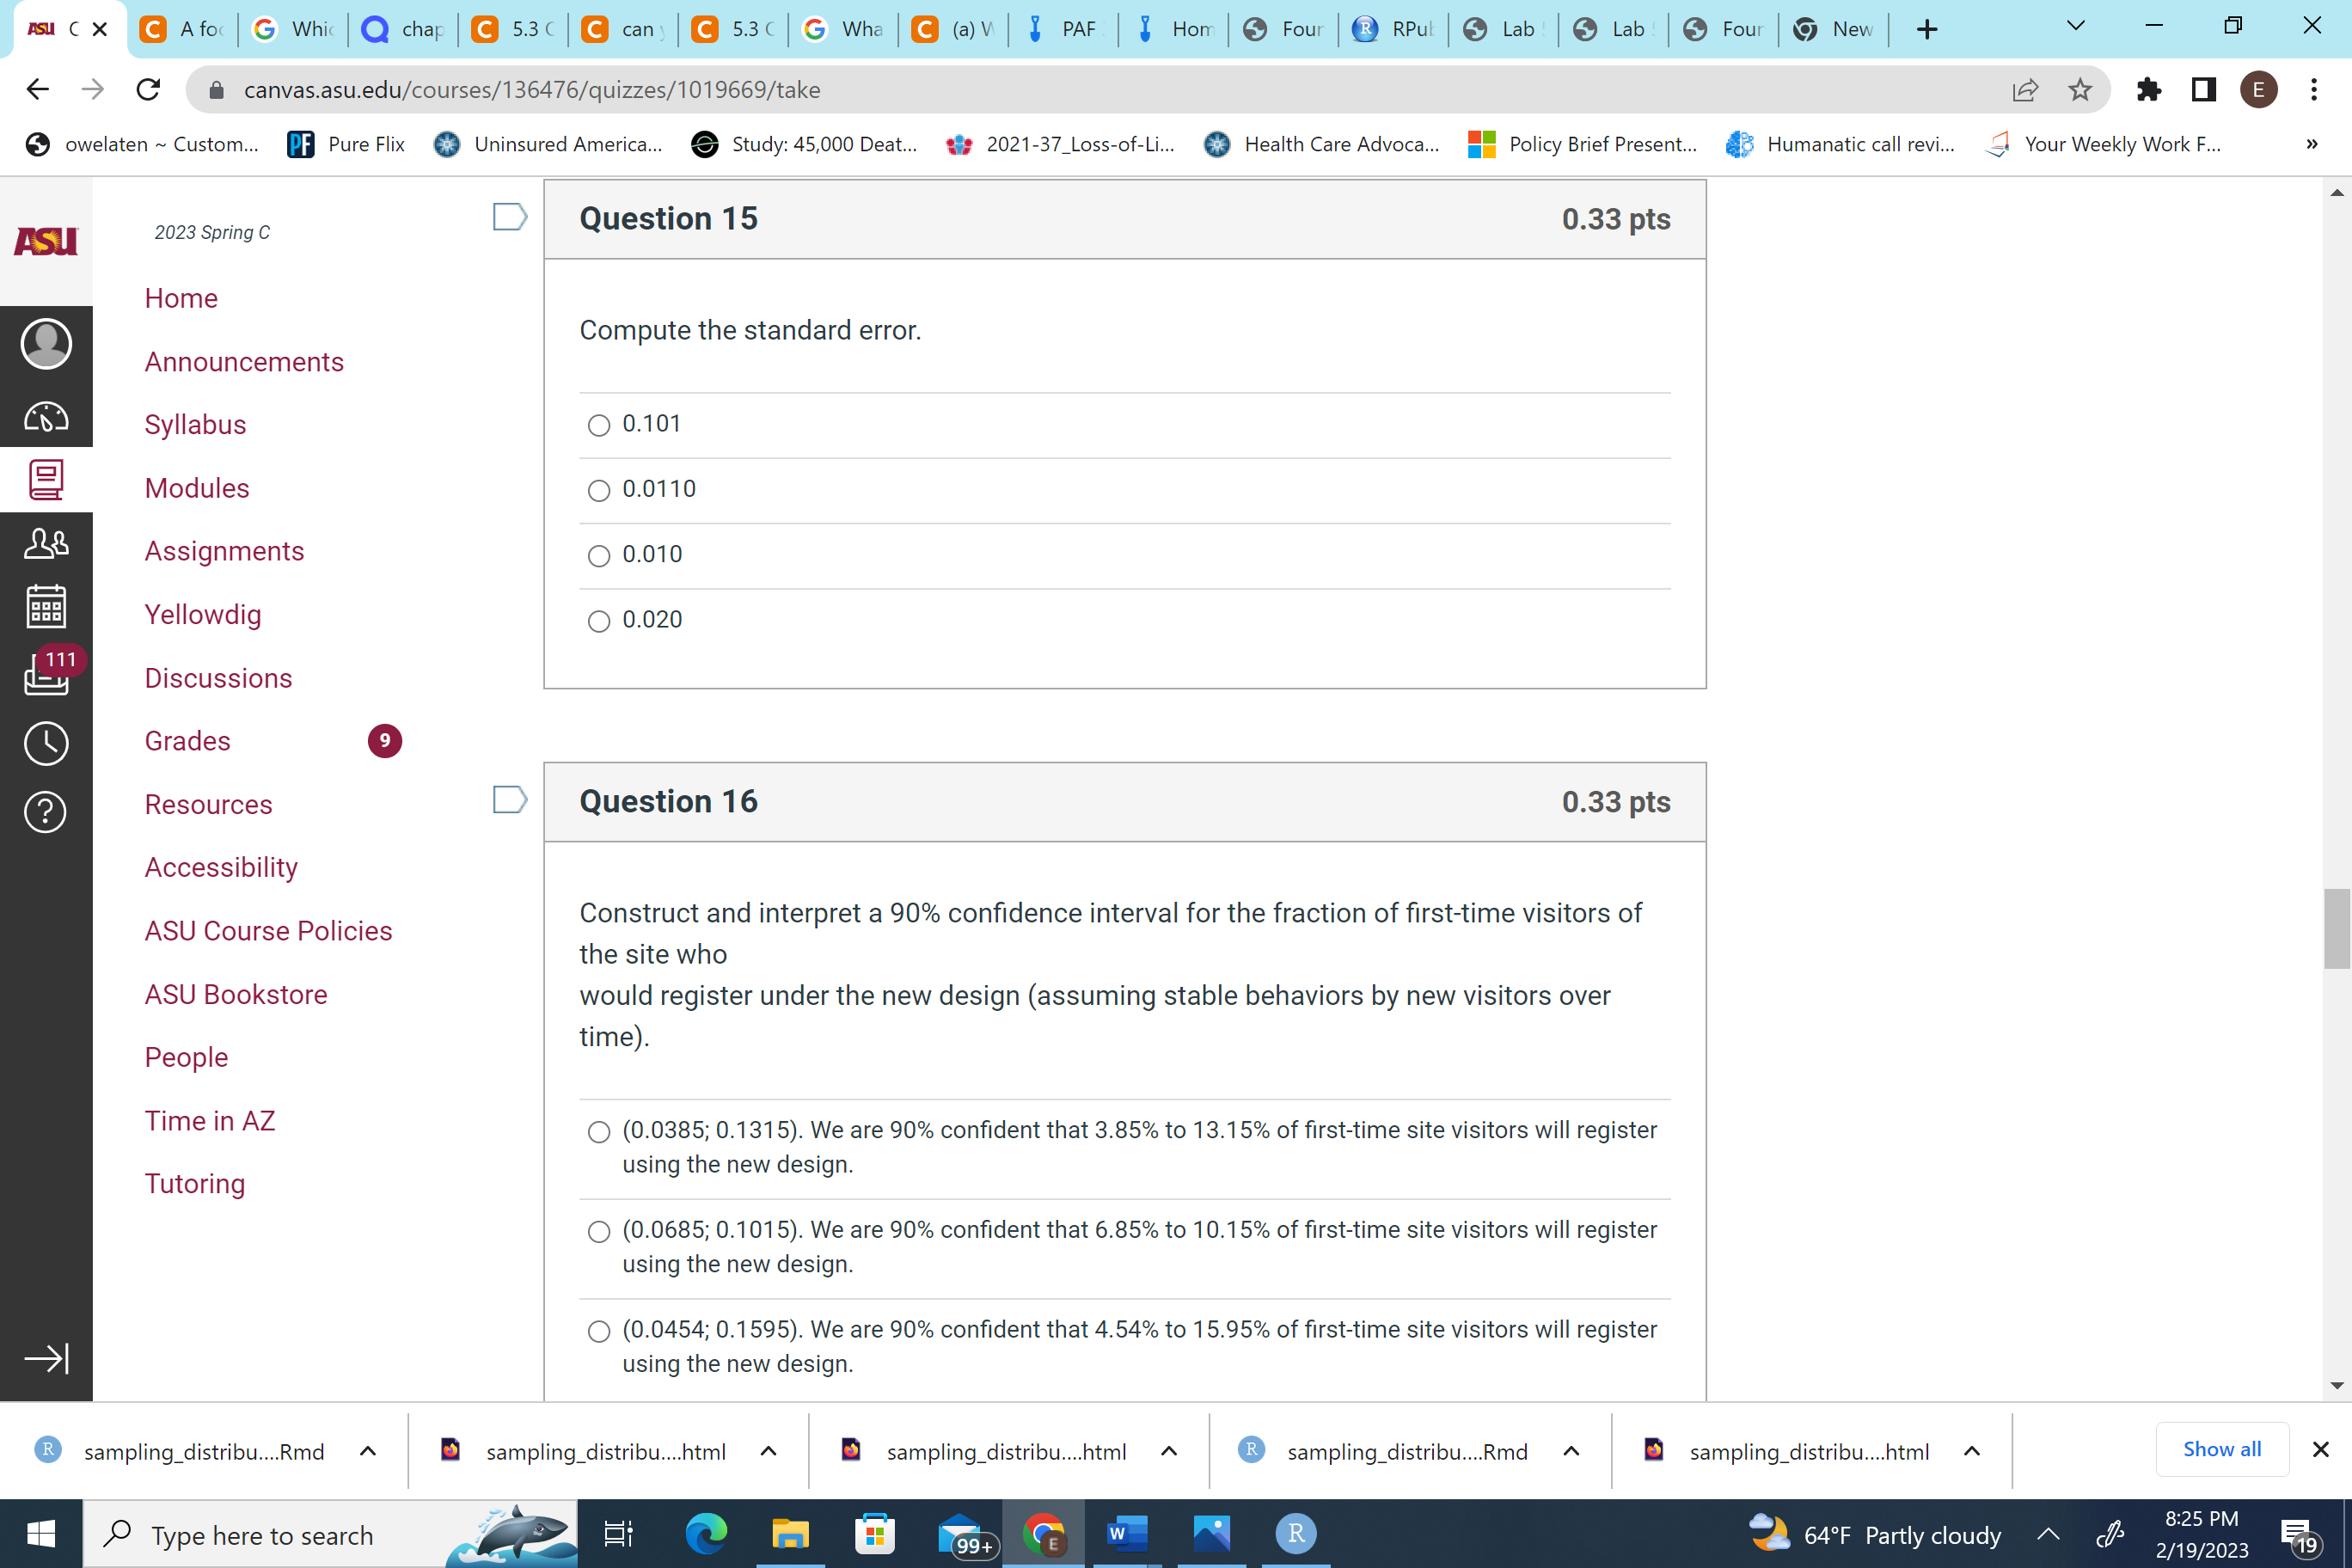The height and width of the screenshot is (1568, 2352).
Task: Open Canvas Help question mark icon
Action: (46, 811)
